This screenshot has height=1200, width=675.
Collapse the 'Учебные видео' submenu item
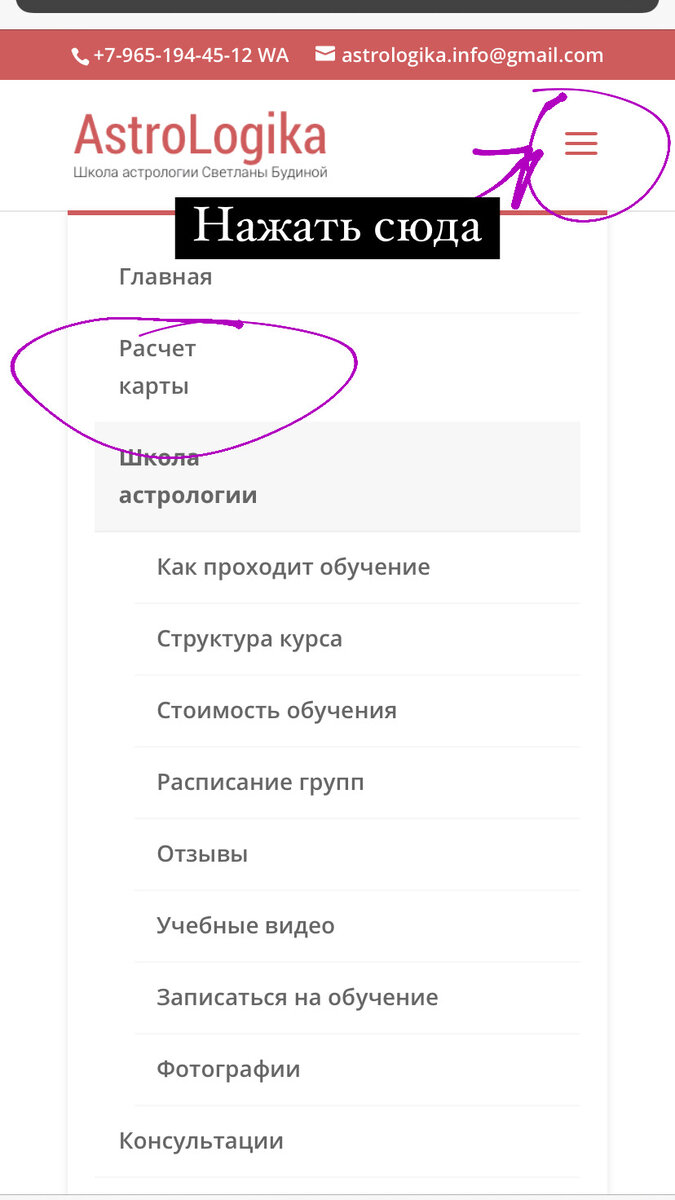point(246,925)
